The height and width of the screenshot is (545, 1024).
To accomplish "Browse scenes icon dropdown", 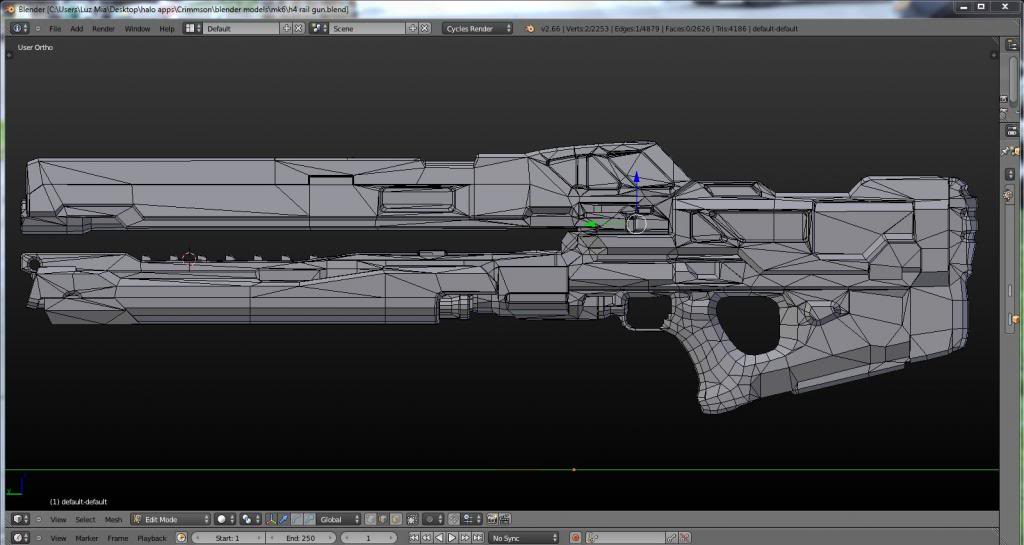I will 319,29.
